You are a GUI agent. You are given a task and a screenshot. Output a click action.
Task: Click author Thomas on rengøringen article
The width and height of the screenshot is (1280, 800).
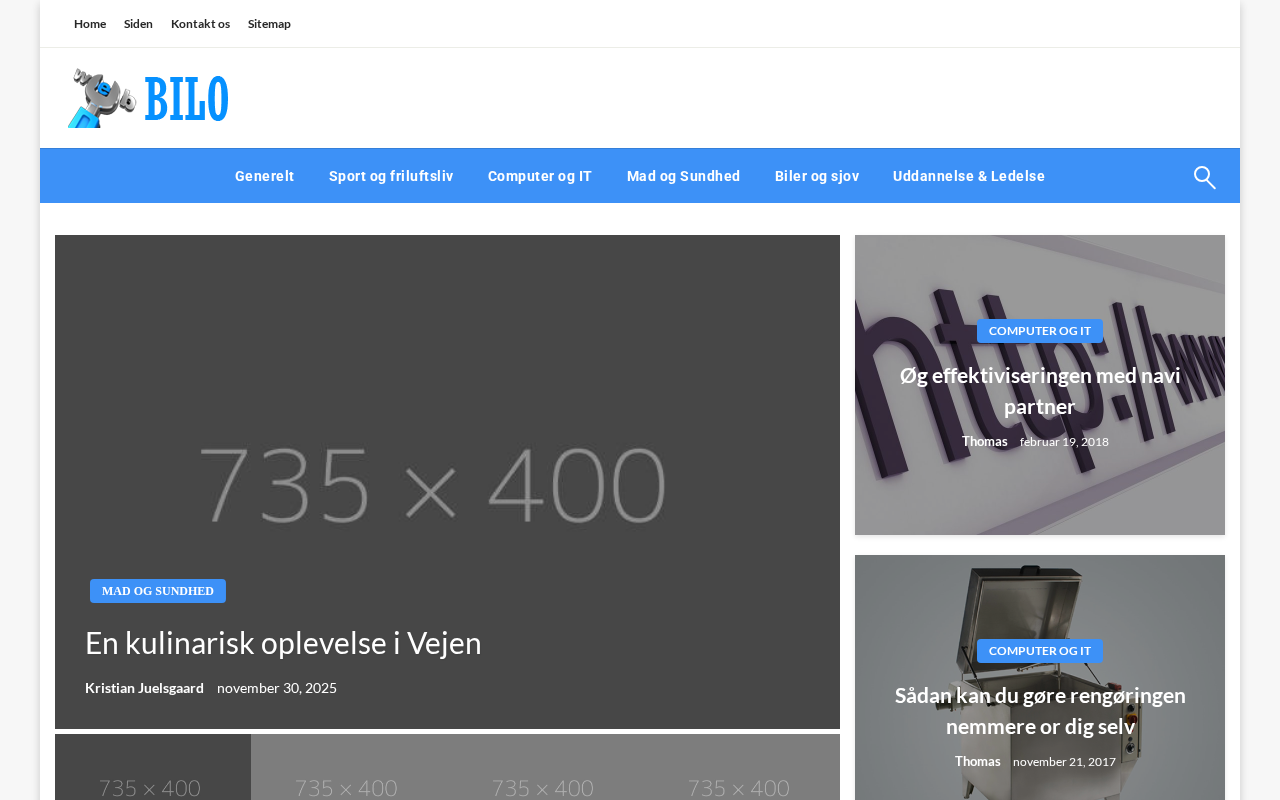click(x=978, y=761)
